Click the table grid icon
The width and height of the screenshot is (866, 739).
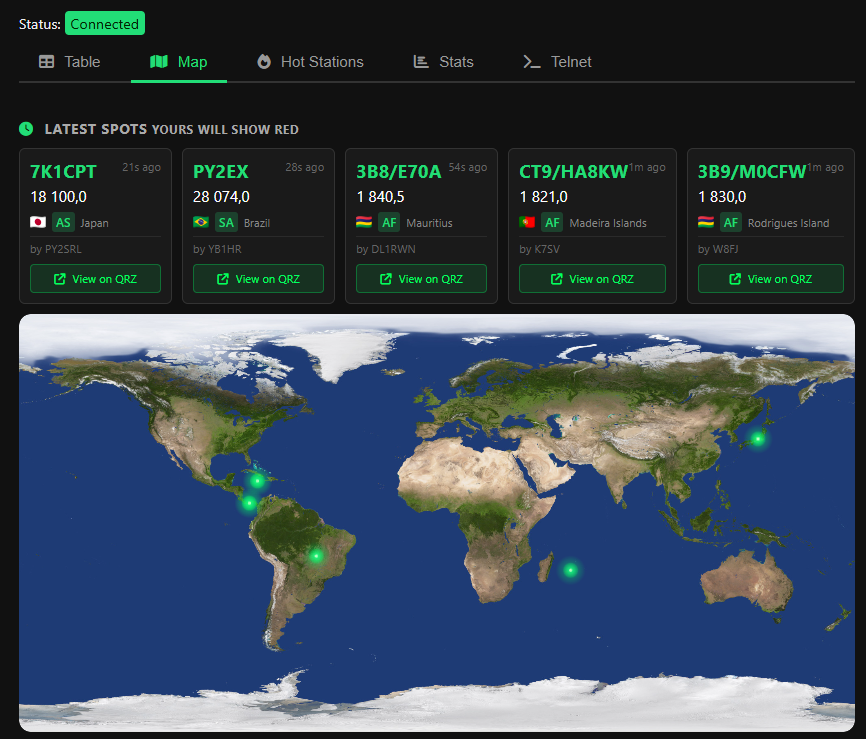(47, 62)
